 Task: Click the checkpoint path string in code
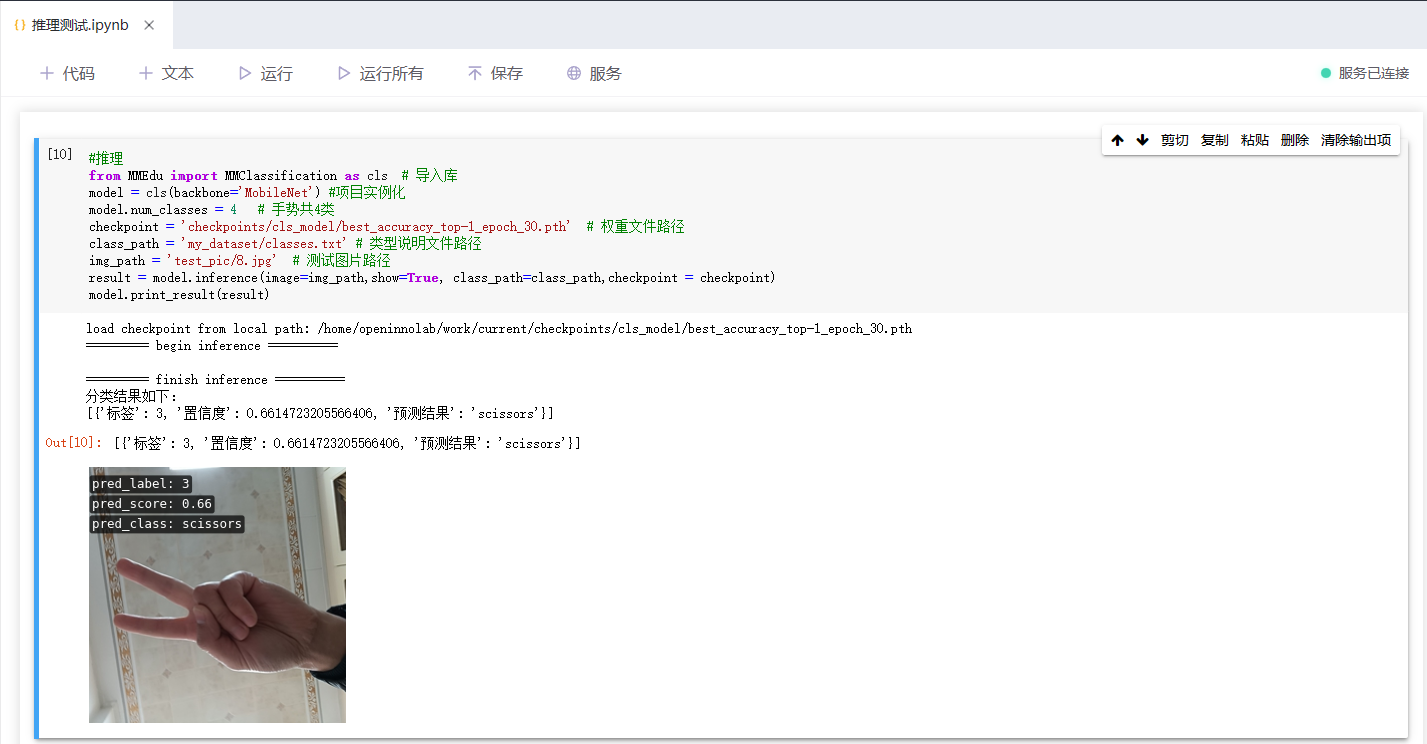376,226
